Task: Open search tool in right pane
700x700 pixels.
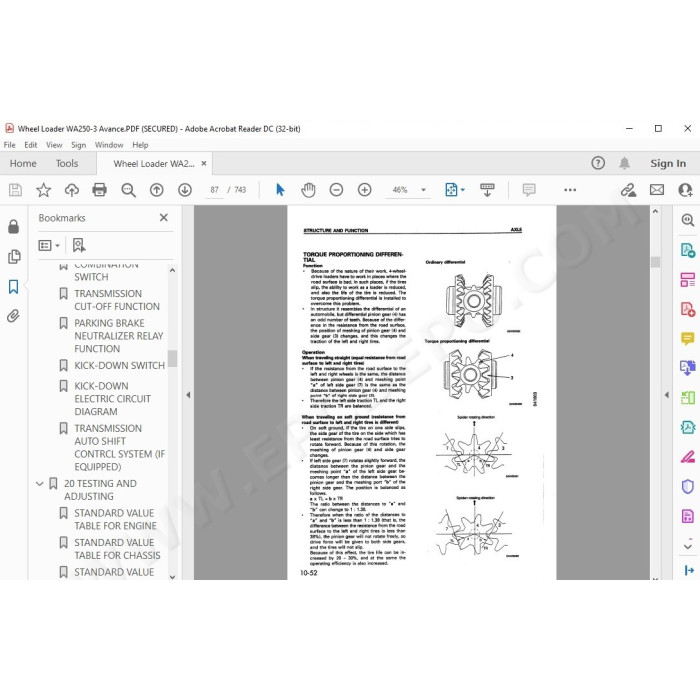Action: (x=688, y=220)
